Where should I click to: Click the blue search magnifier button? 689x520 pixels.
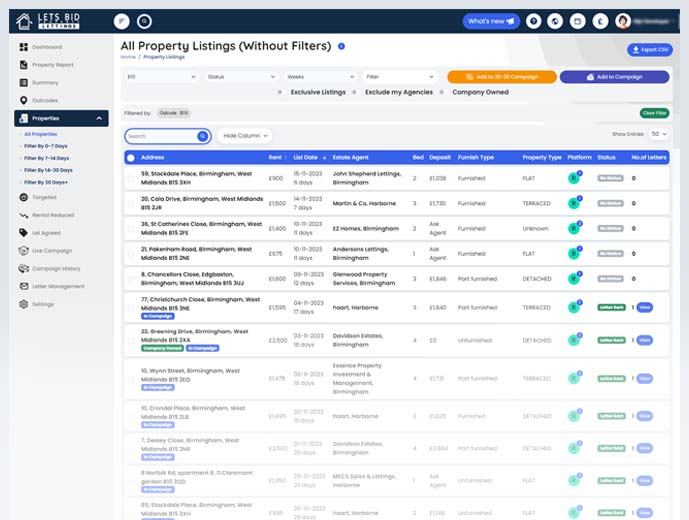click(x=203, y=136)
